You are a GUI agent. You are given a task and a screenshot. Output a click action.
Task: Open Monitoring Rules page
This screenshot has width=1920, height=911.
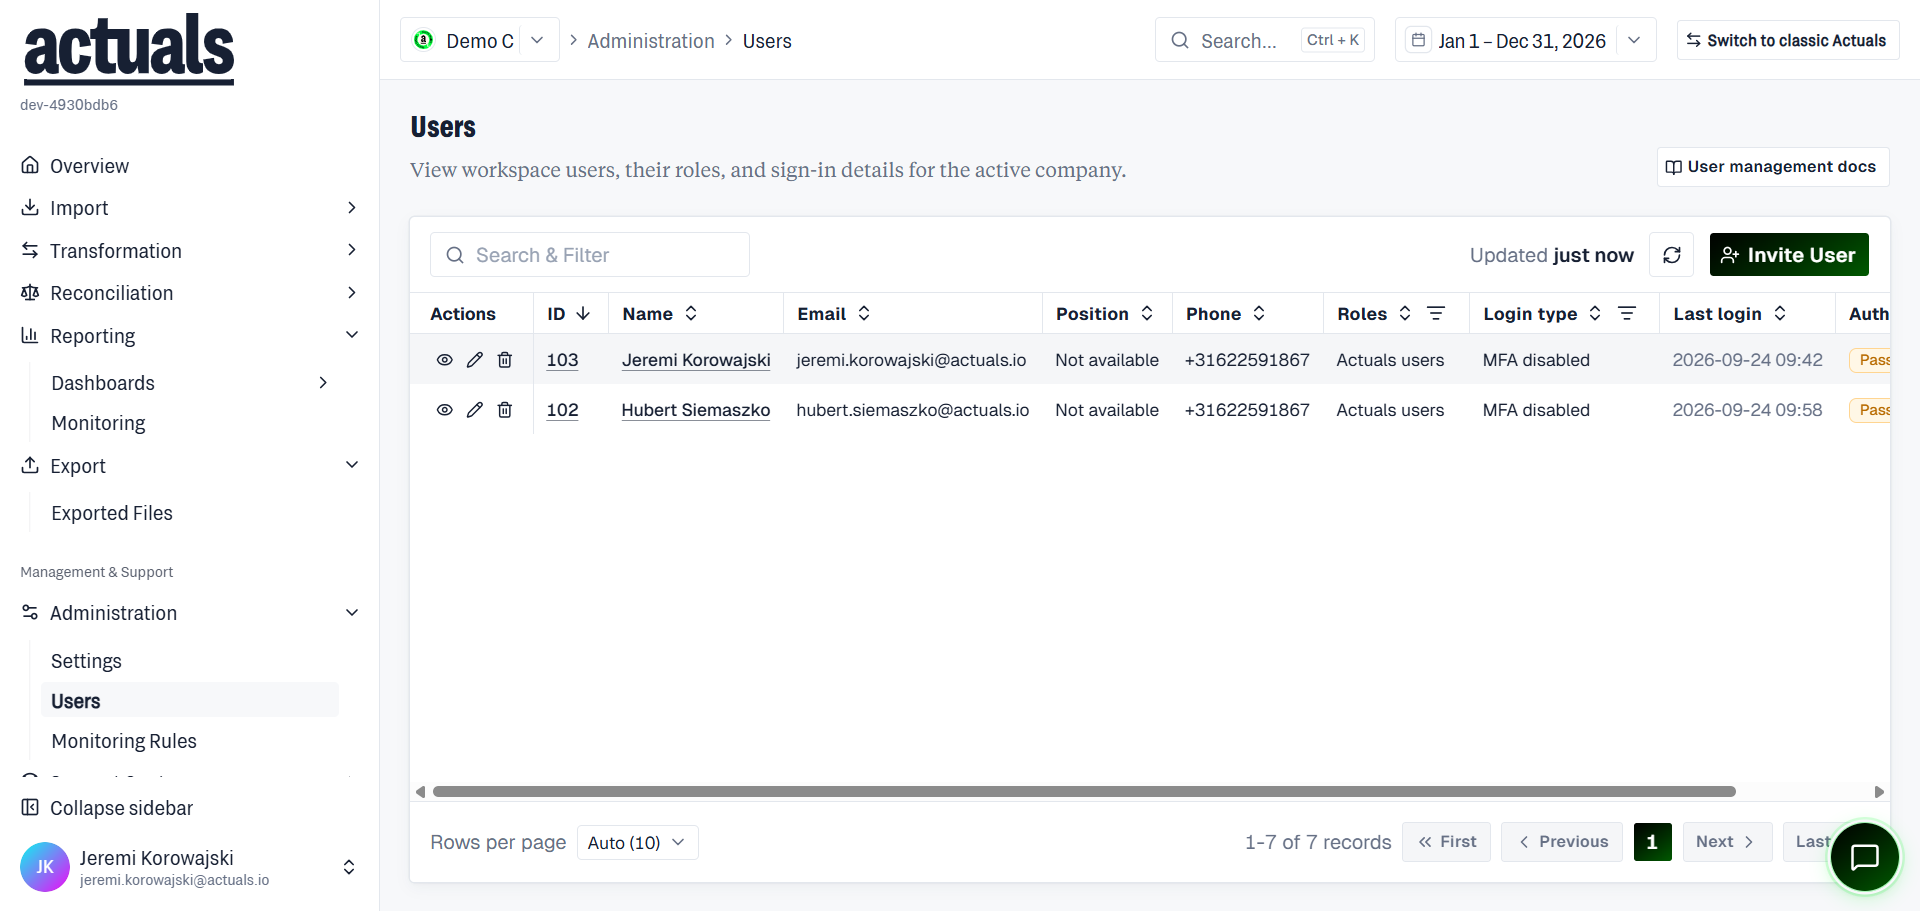124,741
